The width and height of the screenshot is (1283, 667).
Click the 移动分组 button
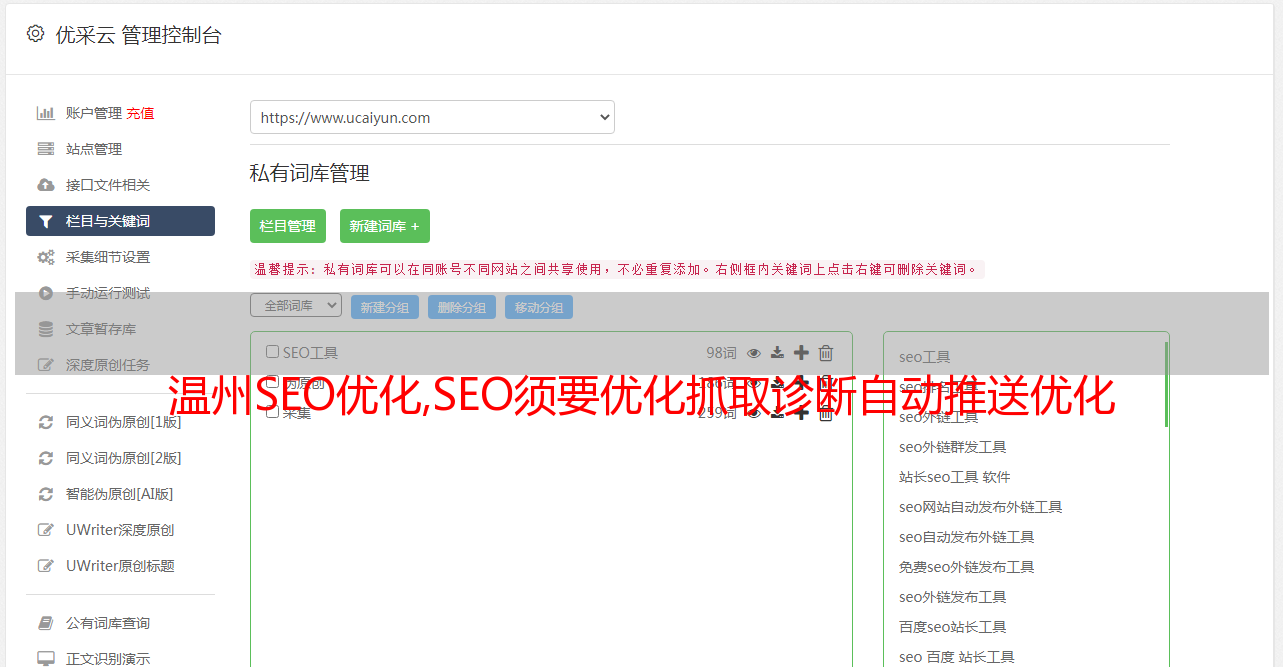click(x=539, y=307)
